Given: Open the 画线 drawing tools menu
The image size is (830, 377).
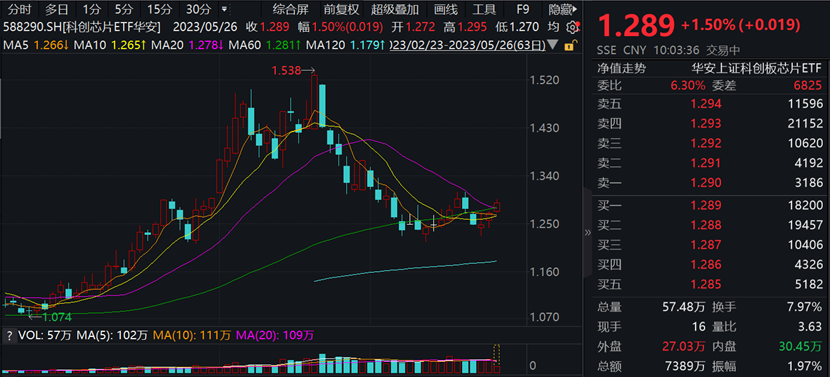Looking at the screenshot, I should (446, 9).
